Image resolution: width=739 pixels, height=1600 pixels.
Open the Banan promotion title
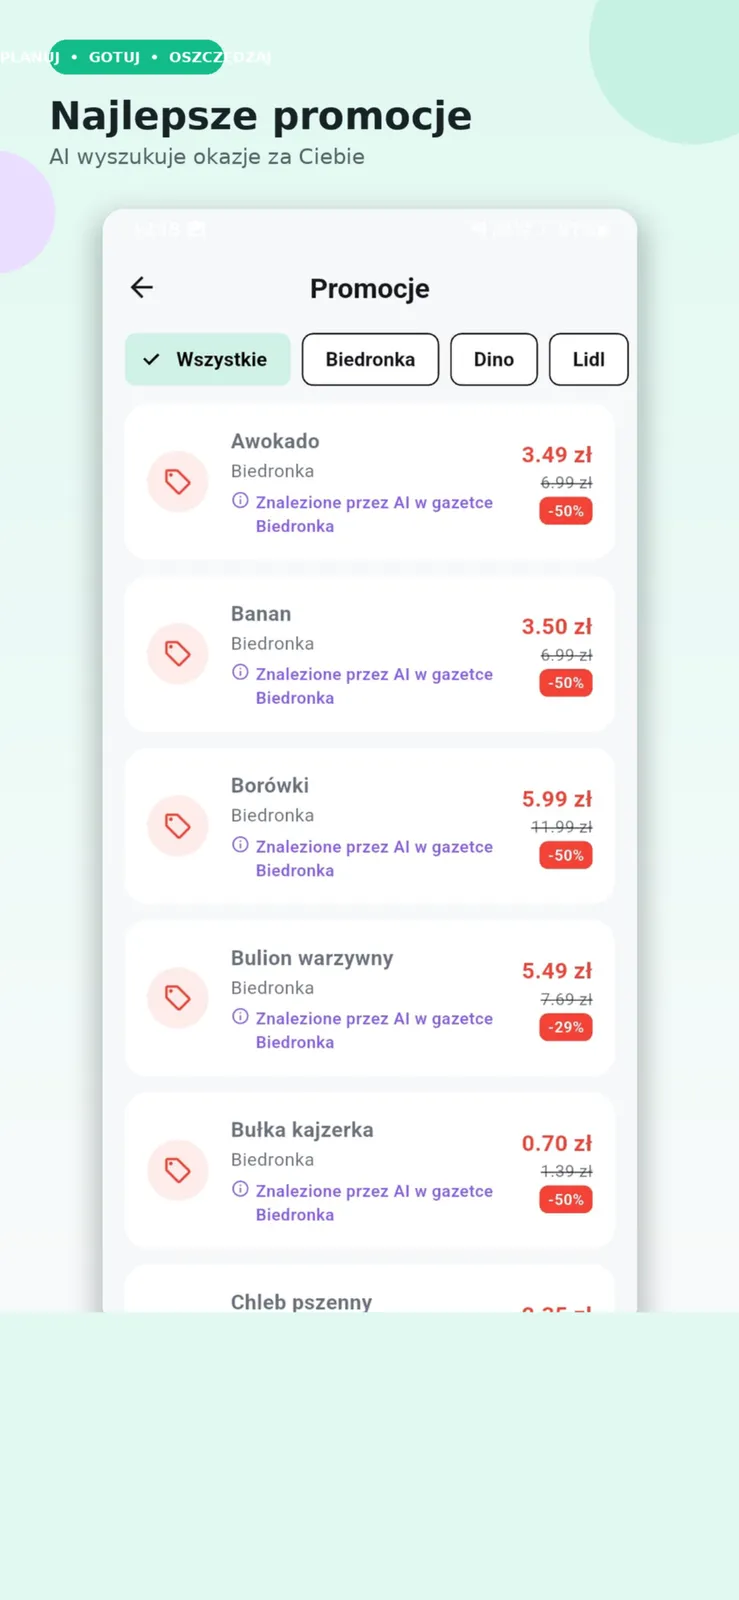point(261,614)
